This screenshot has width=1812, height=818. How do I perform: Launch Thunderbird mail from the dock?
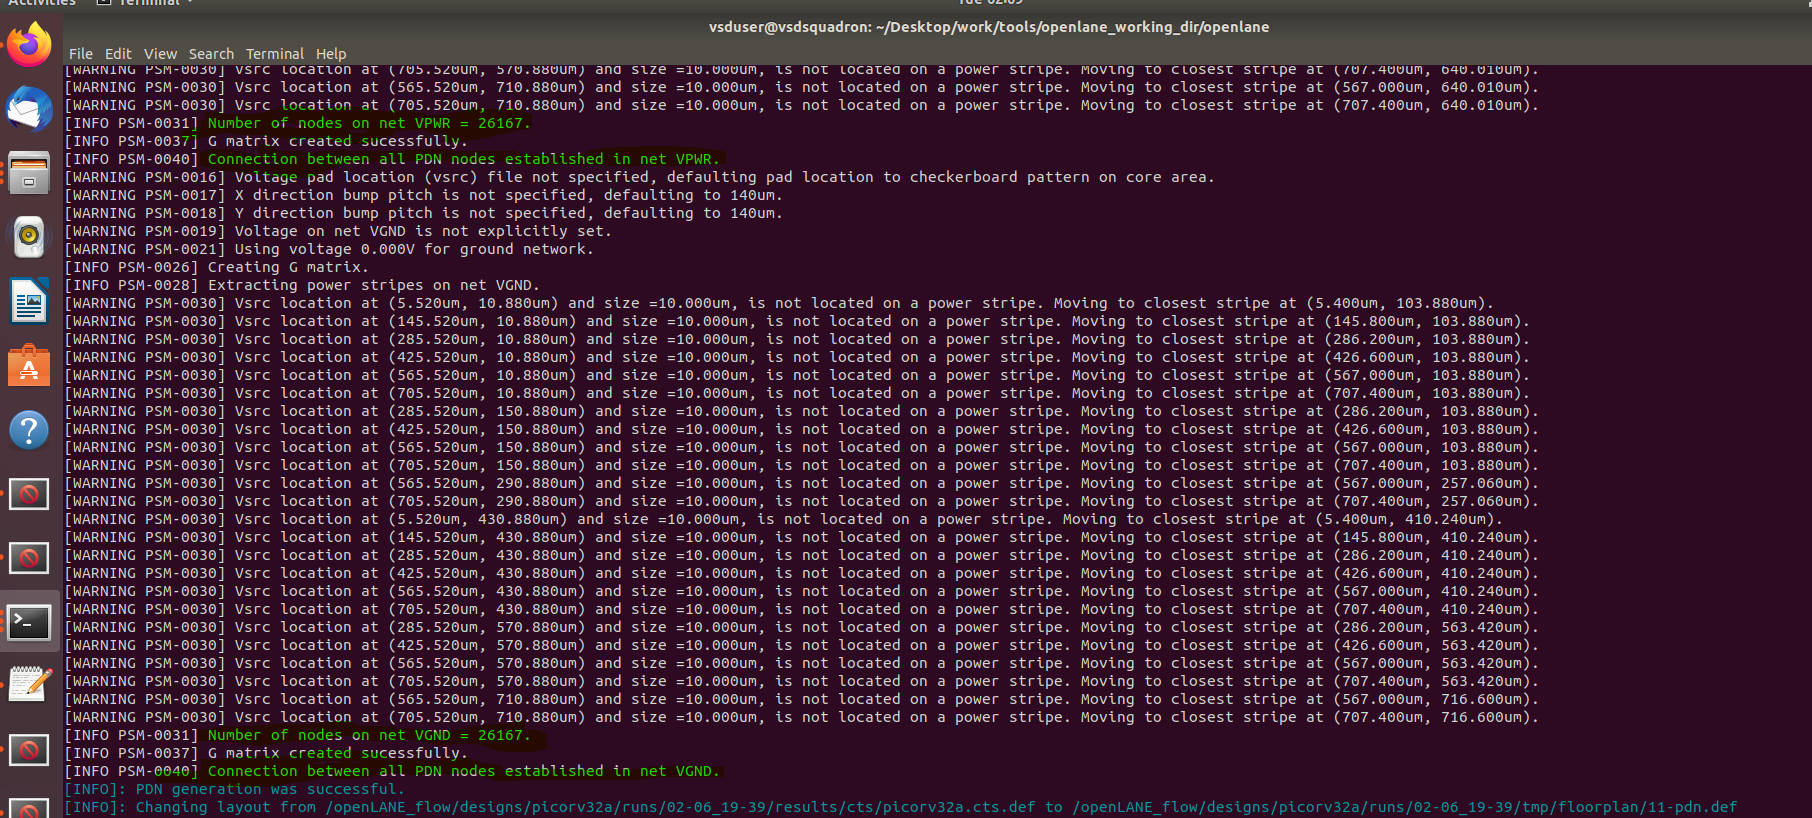coord(29,108)
